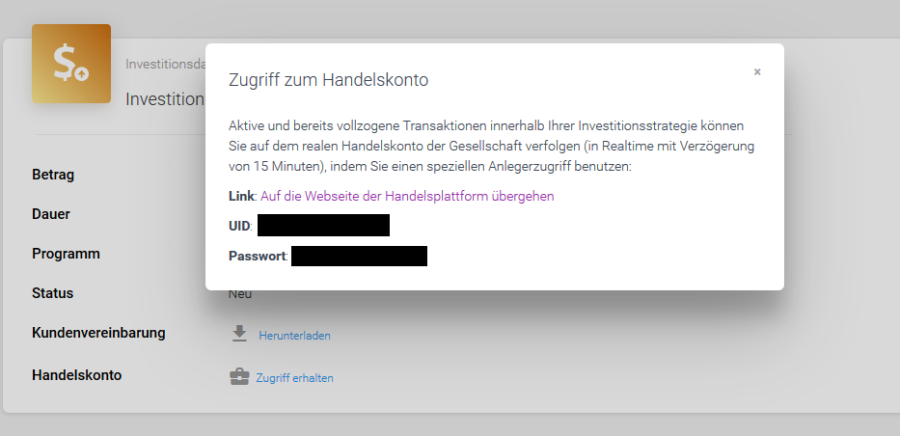Click the Zugriff erhalten link
The image size is (900, 436).
294,378
